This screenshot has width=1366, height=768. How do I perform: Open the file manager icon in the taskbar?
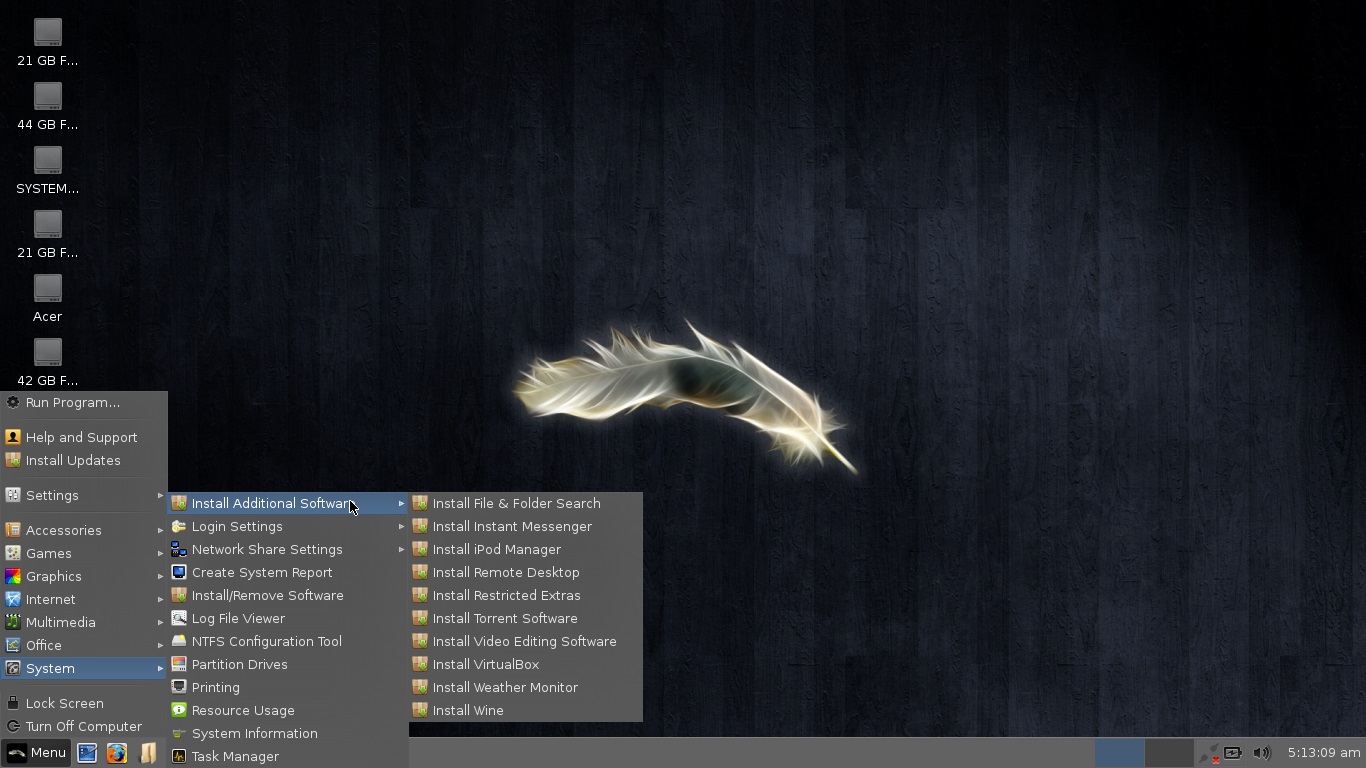click(147, 753)
